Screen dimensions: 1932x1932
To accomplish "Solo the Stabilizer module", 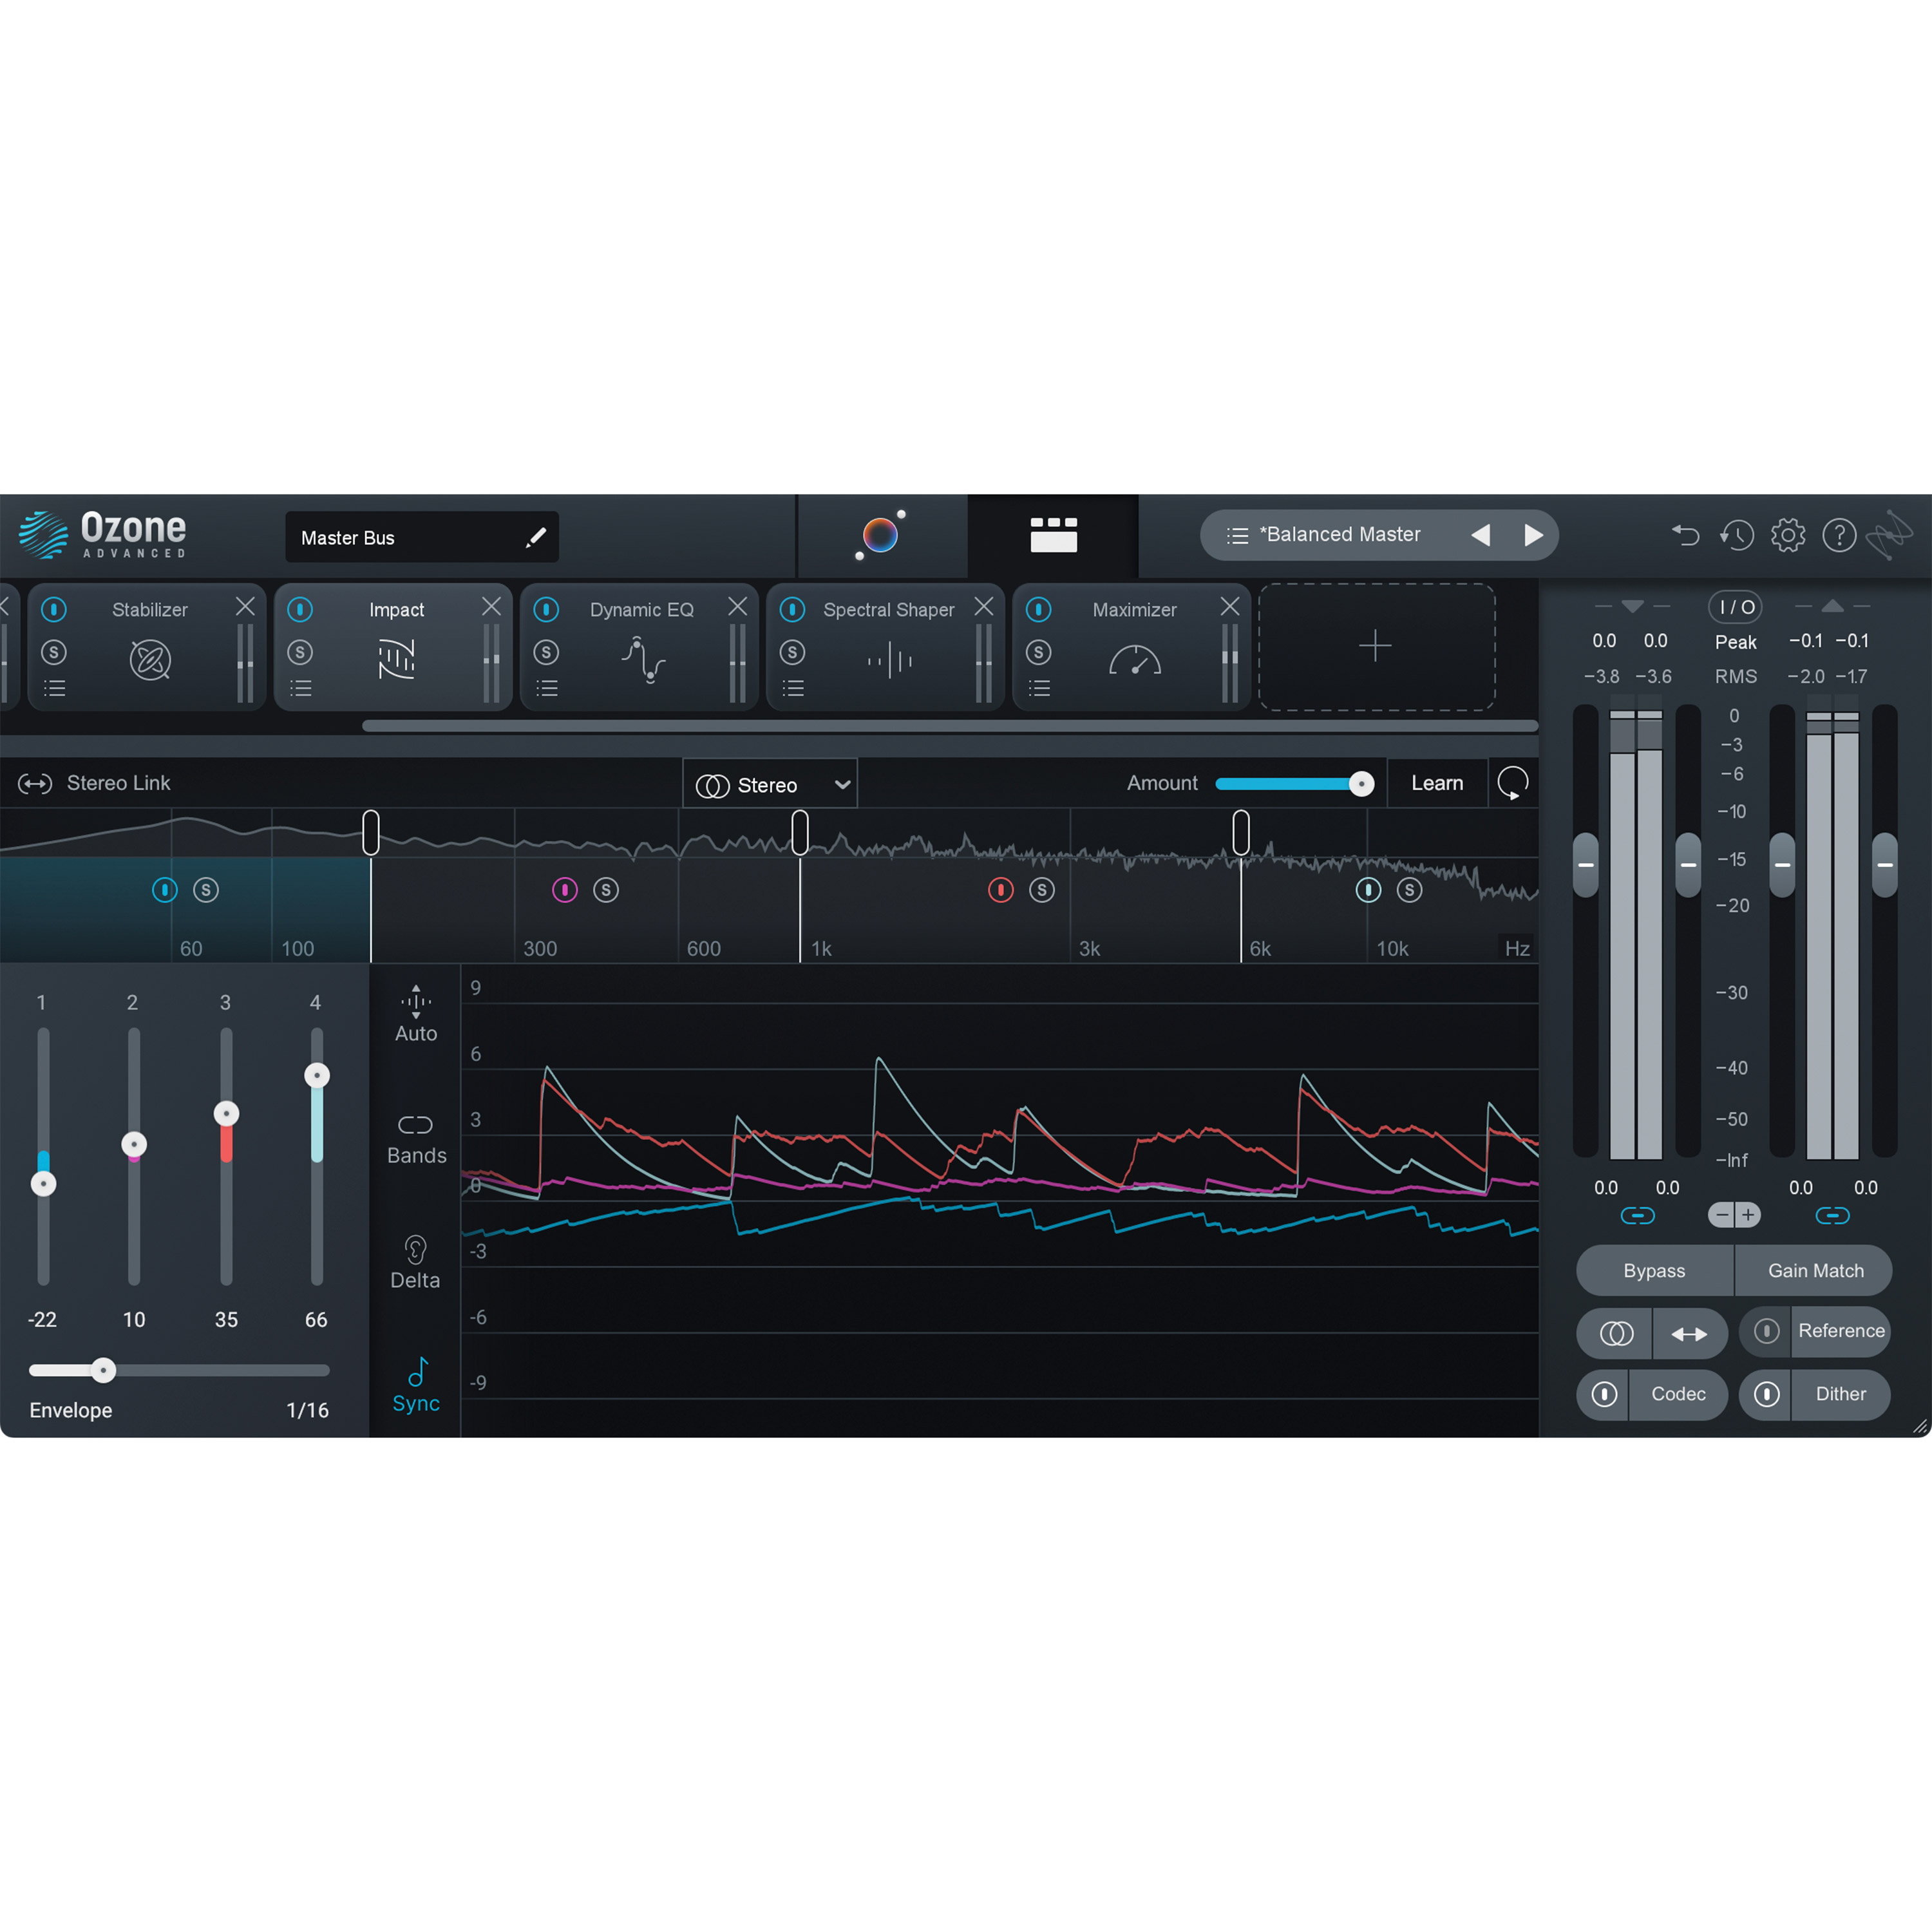I will coord(54,651).
